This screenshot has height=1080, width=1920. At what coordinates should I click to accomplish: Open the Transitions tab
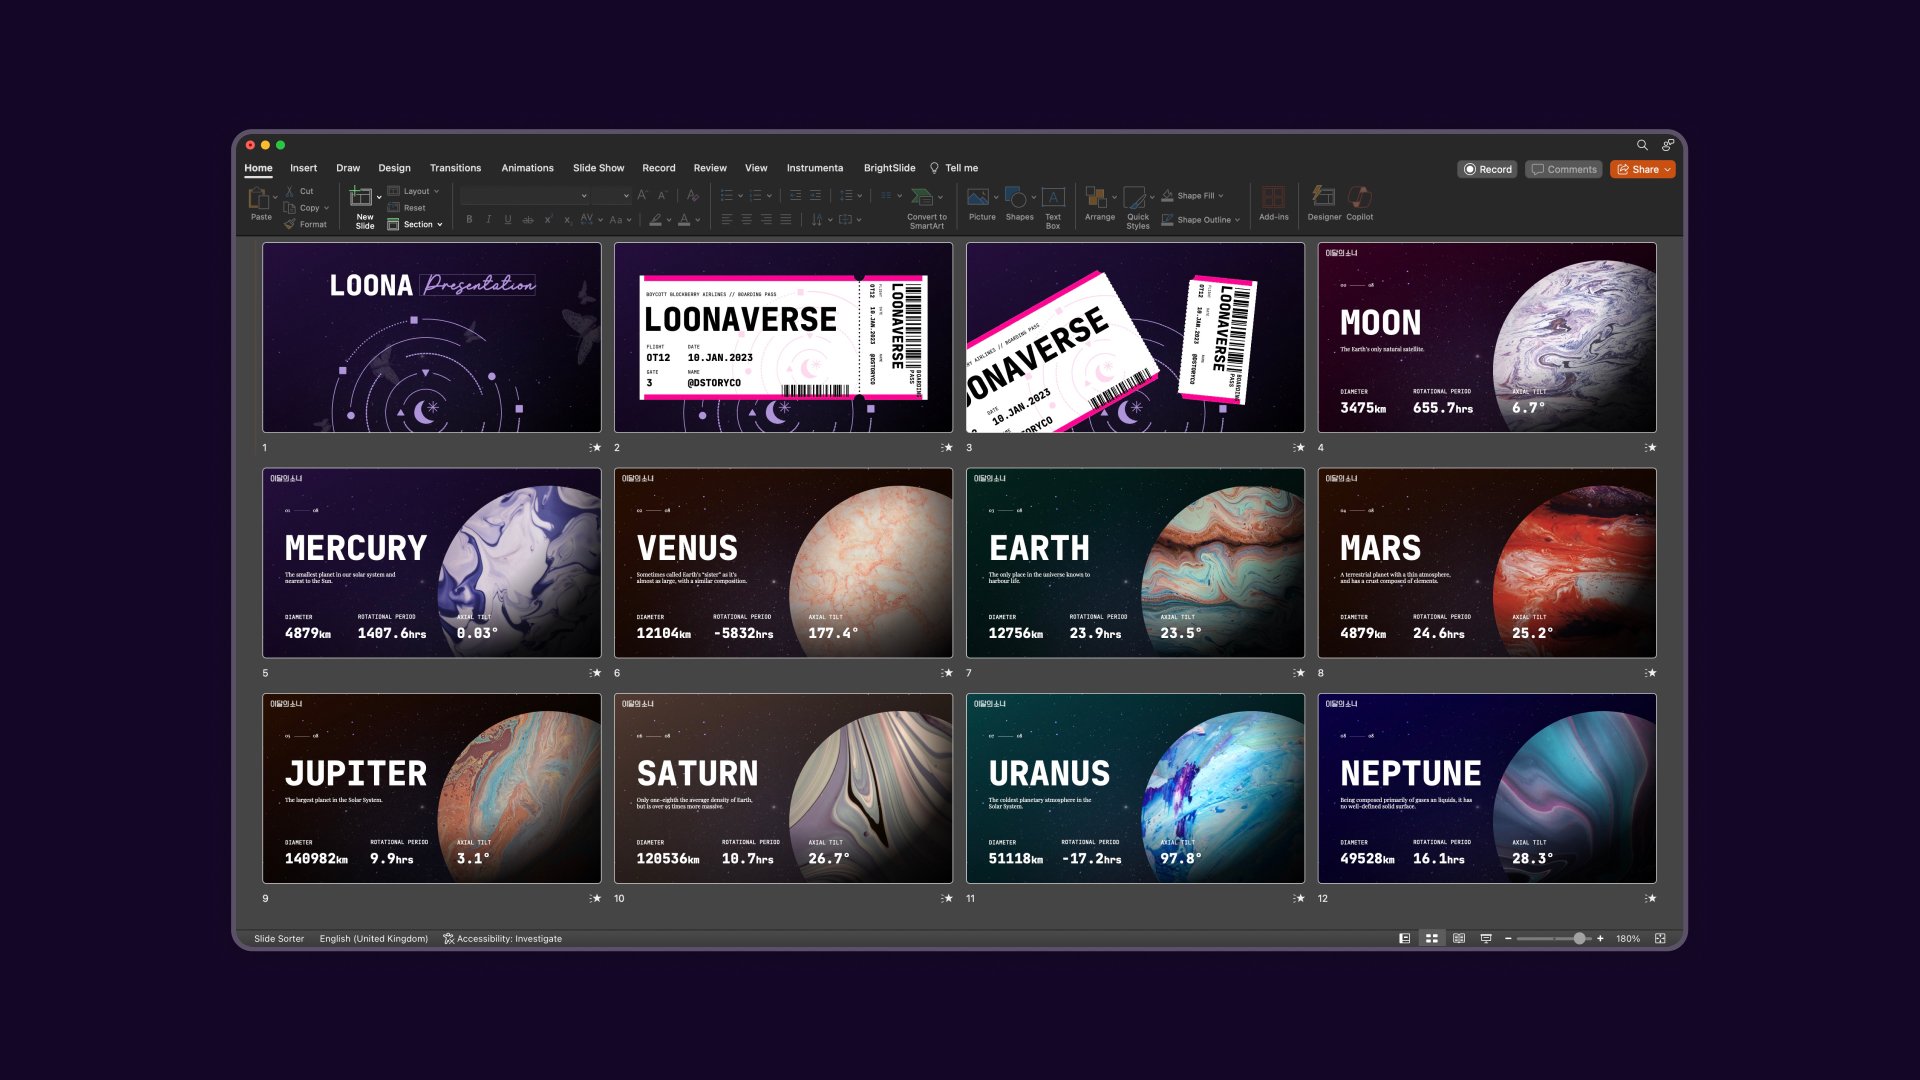tap(455, 168)
